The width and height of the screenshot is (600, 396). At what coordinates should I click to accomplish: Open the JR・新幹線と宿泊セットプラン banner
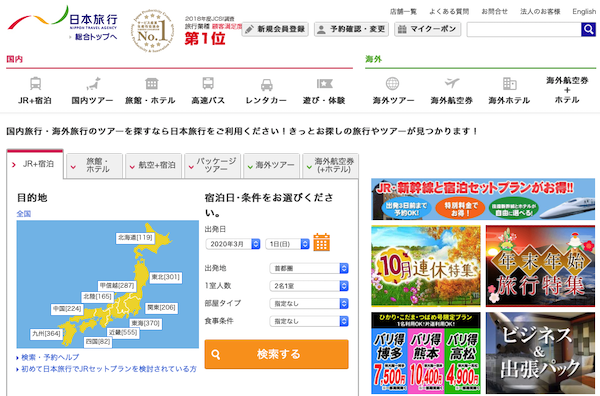(483, 199)
